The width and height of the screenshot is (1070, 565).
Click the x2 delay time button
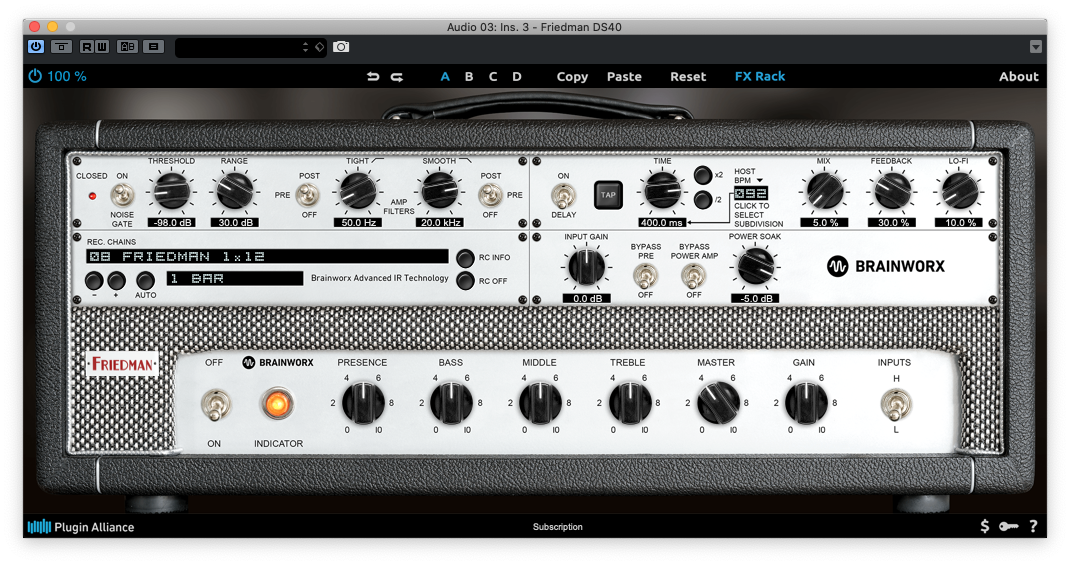pos(702,175)
